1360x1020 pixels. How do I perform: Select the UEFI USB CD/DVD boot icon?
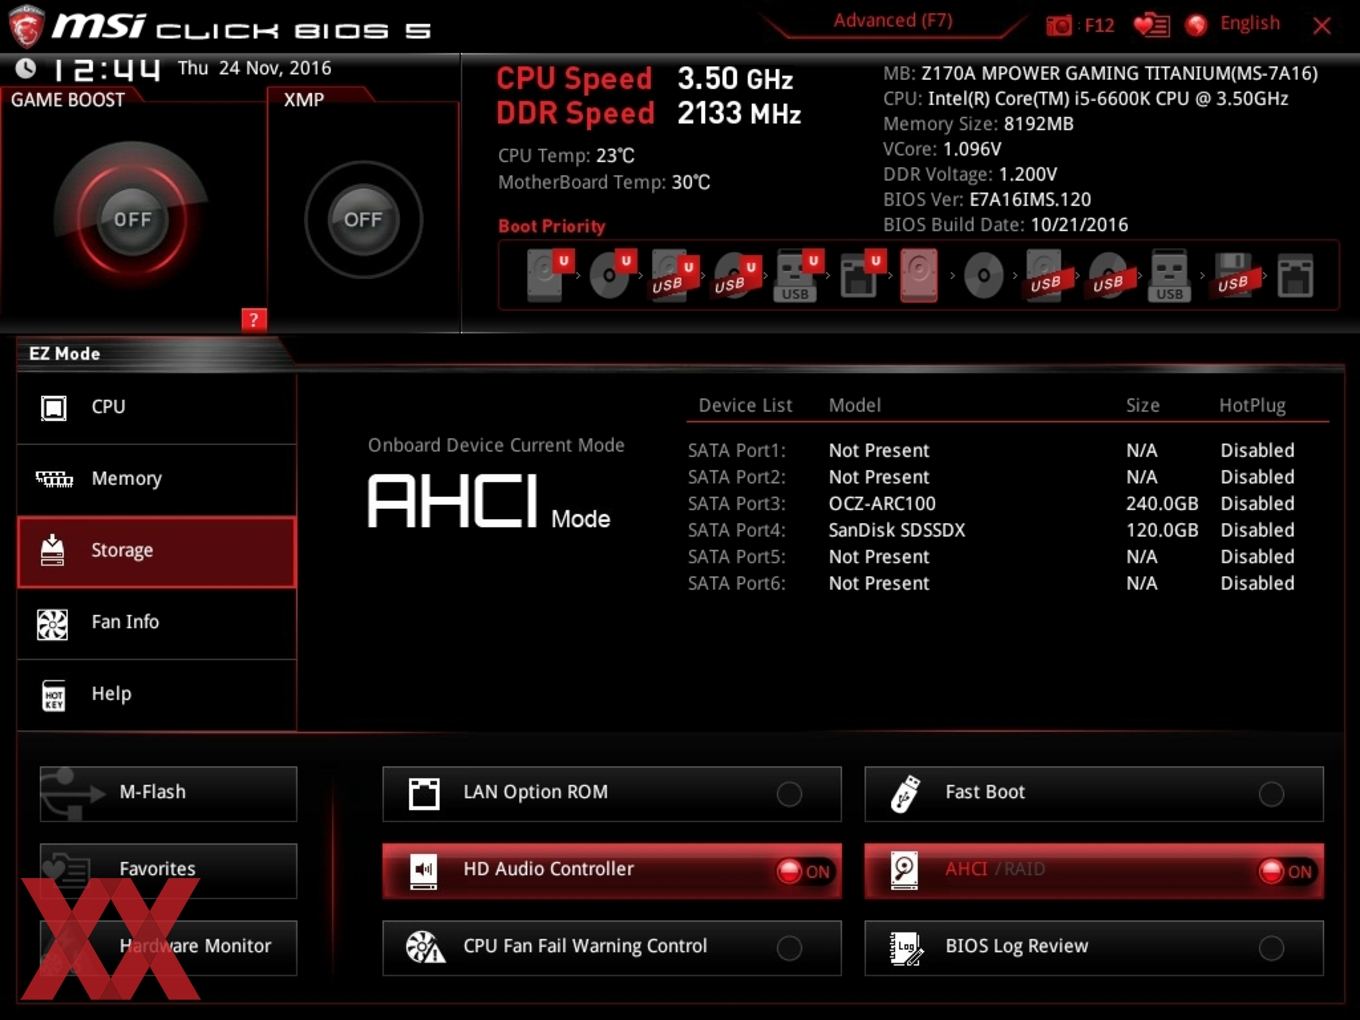coord(735,275)
